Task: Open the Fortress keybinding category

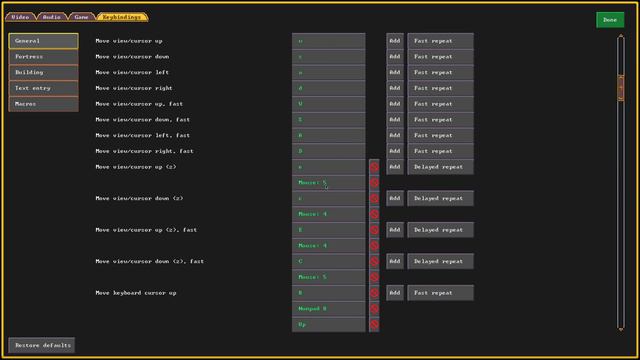Action: [43, 57]
